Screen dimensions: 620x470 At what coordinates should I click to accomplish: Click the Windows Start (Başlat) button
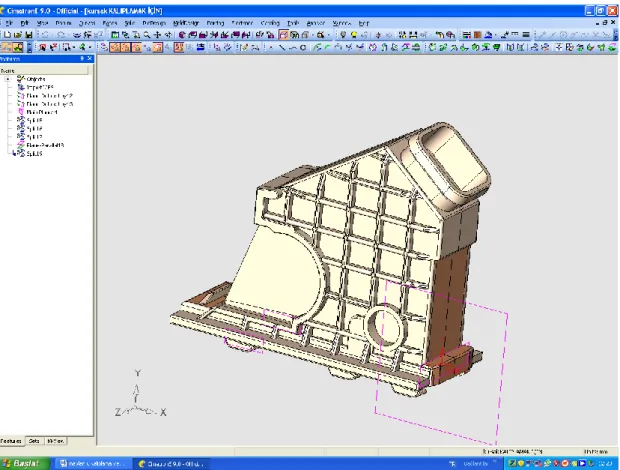tap(25, 463)
